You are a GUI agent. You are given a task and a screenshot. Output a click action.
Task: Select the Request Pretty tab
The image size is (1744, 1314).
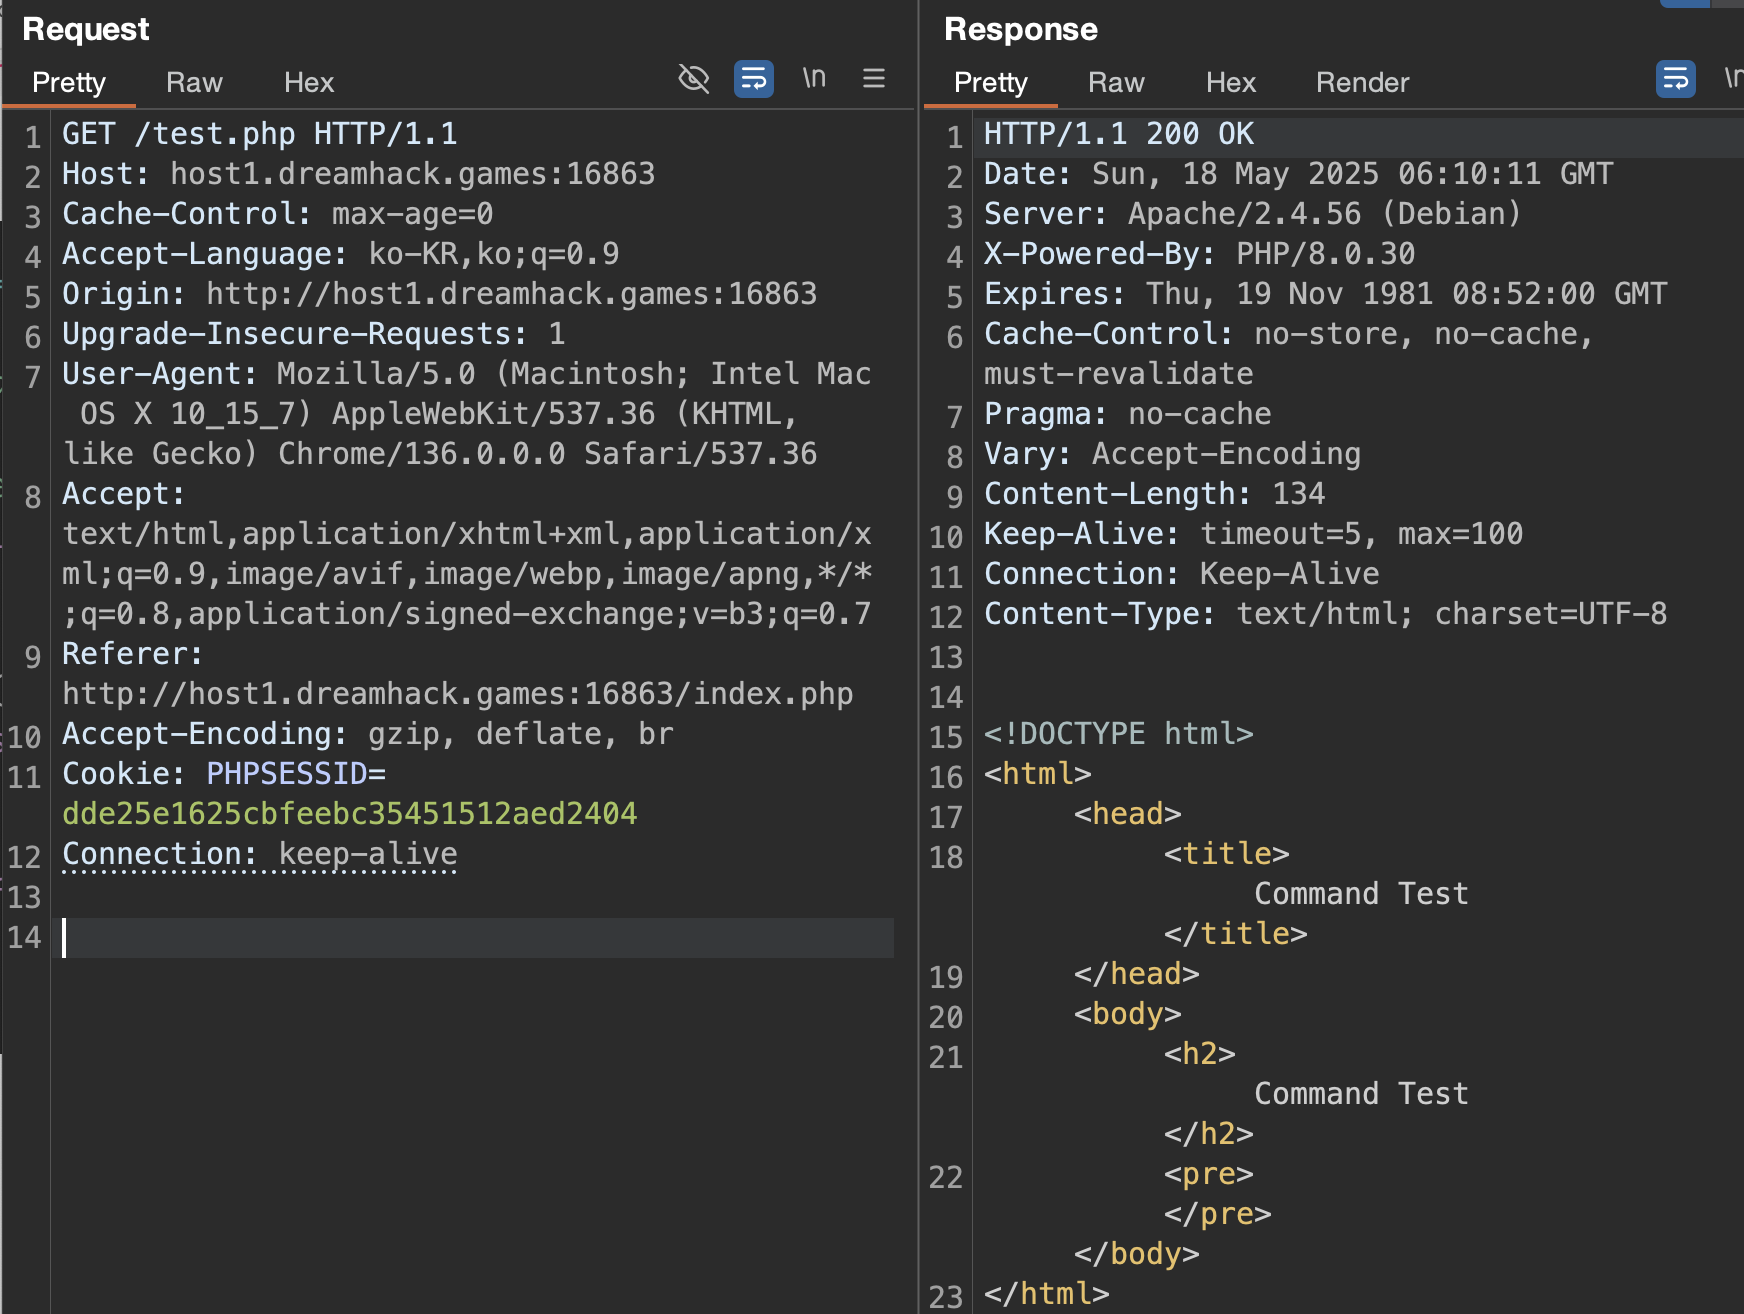(68, 82)
